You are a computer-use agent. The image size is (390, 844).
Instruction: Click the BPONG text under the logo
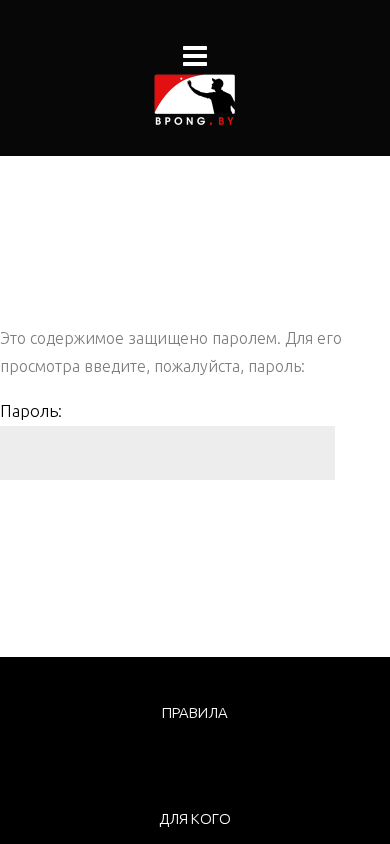pyautogui.click(x=181, y=122)
